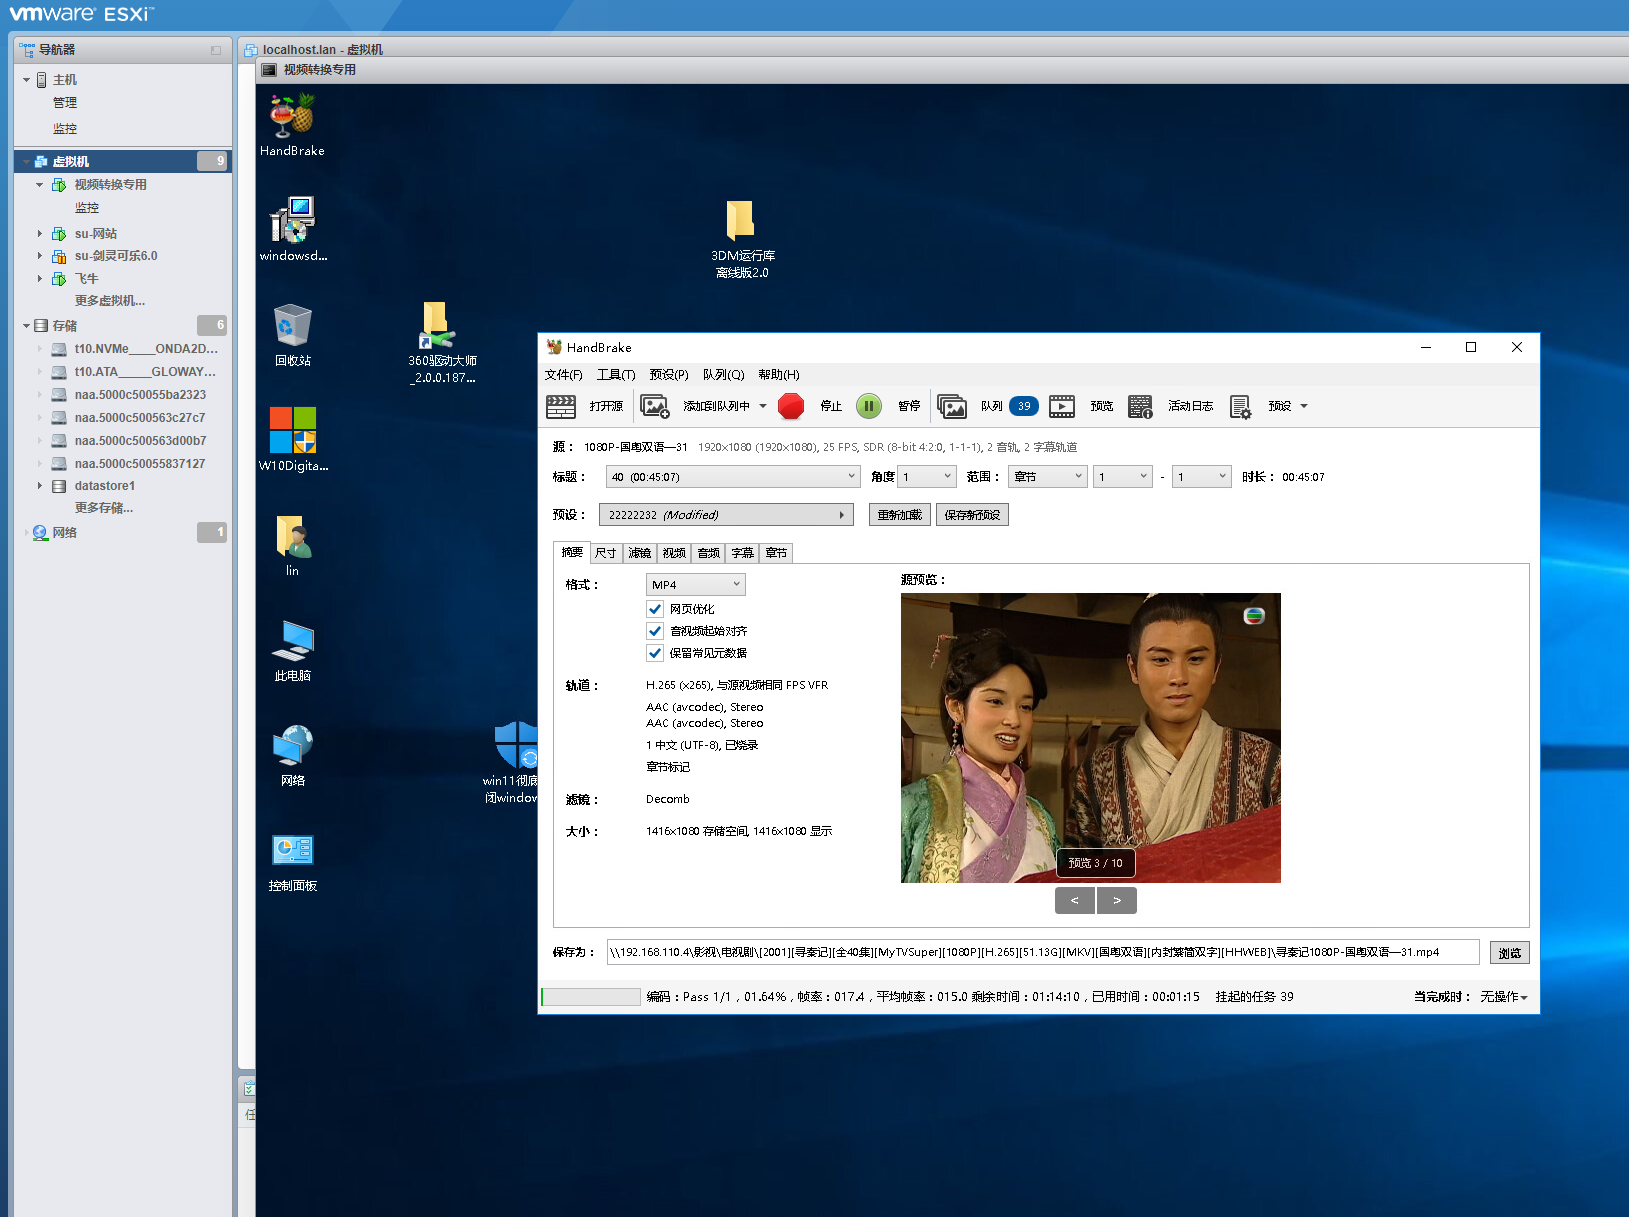This screenshot has height=1217, width=1629.
Task: Open the 队列(Q) menu
Action: [723, 375]
